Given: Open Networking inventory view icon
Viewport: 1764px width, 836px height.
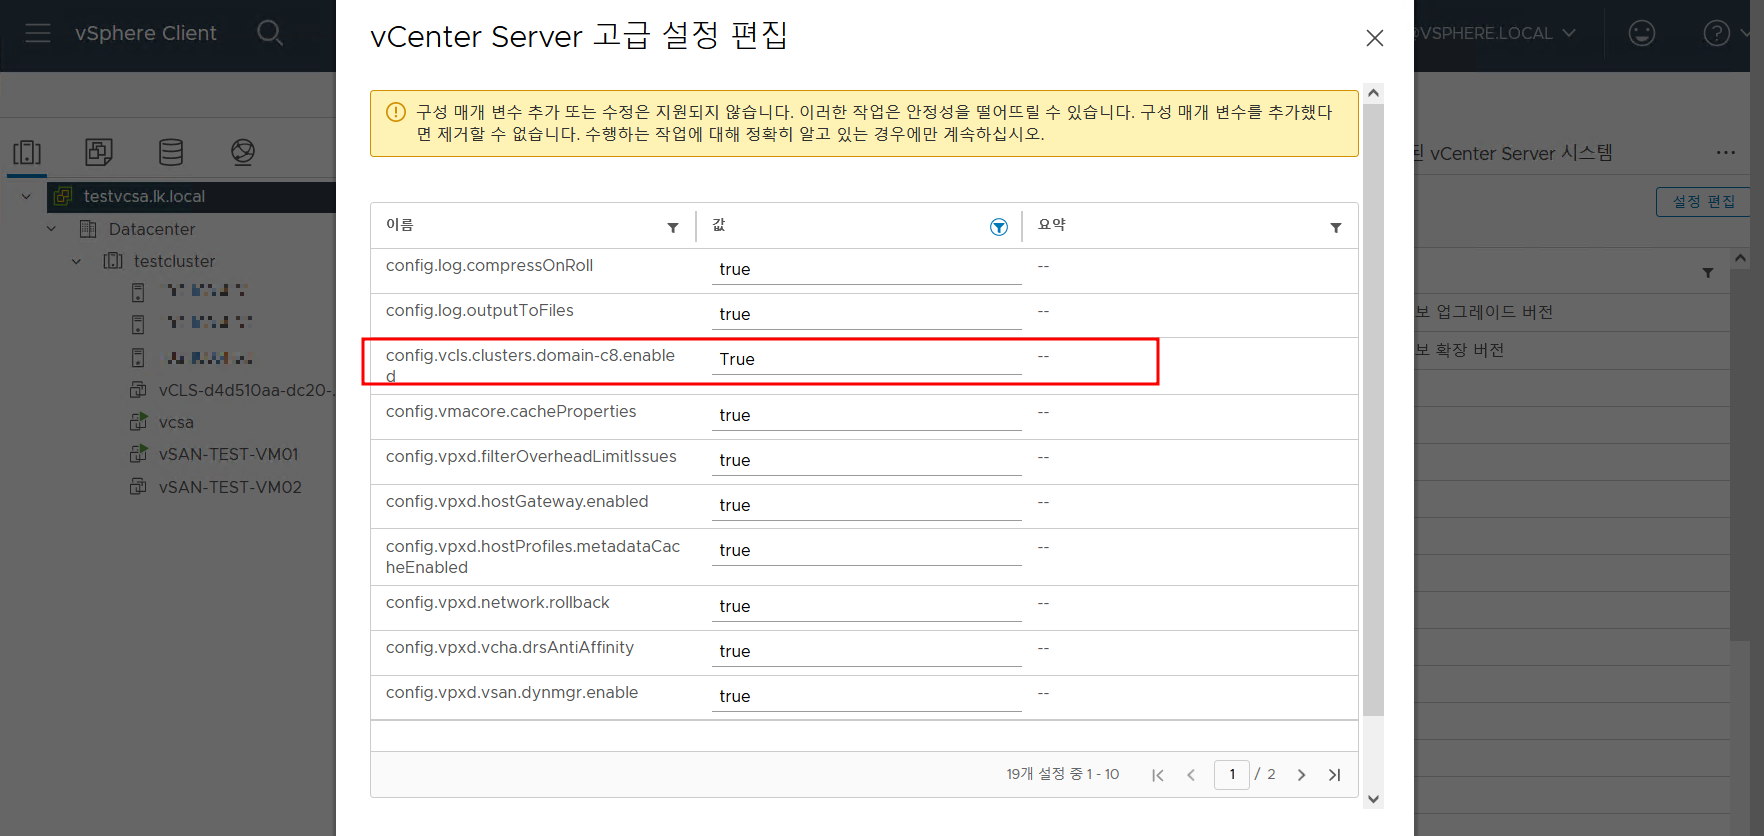Looking at the screenshot, I should 243,152.
